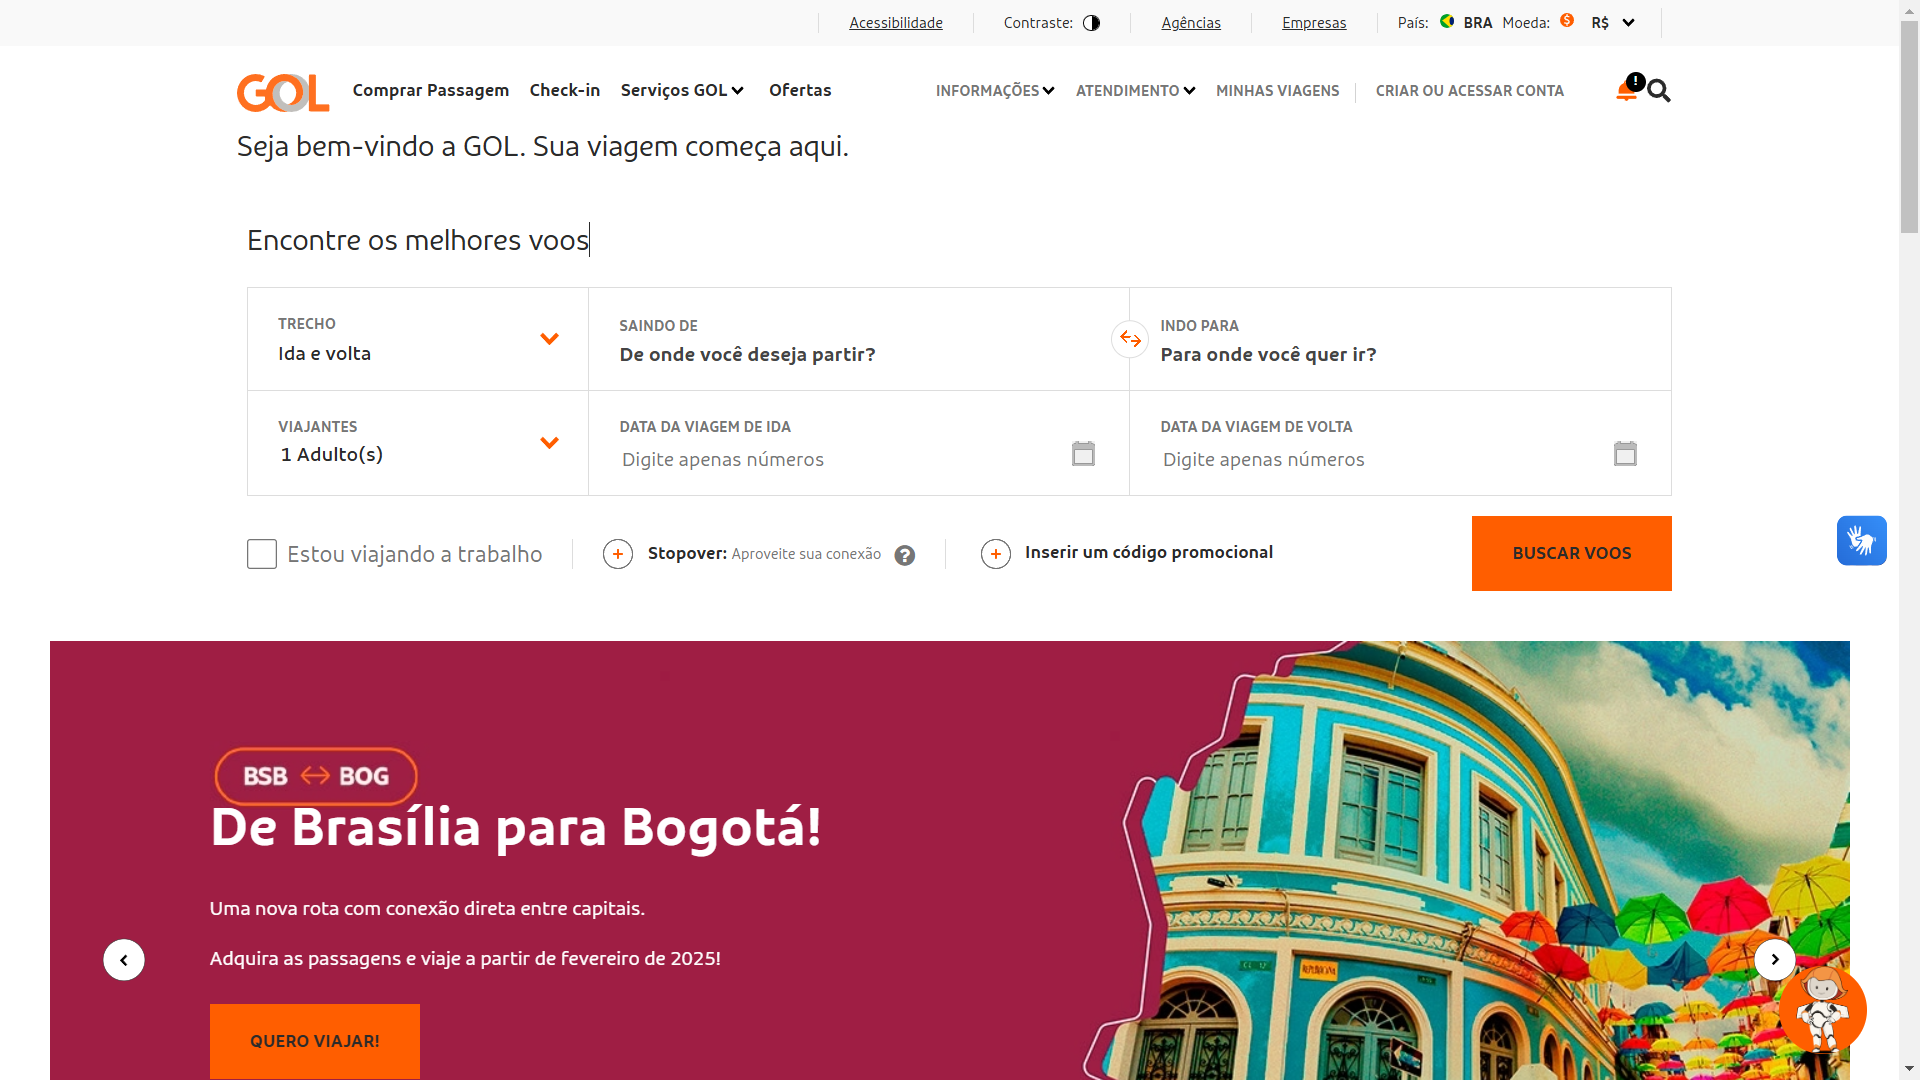This screenshot has width=1920, height=1080.
Task: Open Ofertas menu item
Action: click(x=800, y=90)
